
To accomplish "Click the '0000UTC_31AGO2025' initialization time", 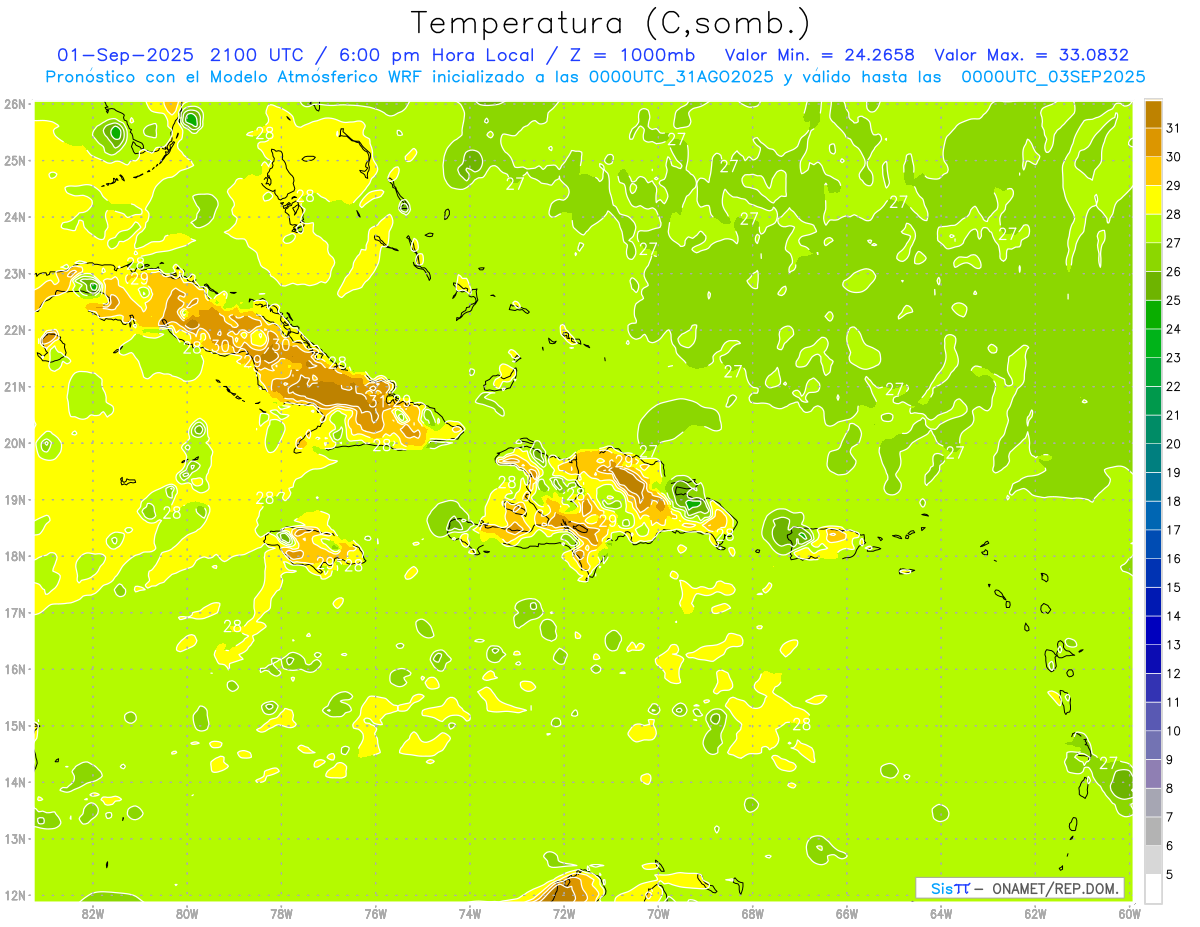I will pos(681,77).
